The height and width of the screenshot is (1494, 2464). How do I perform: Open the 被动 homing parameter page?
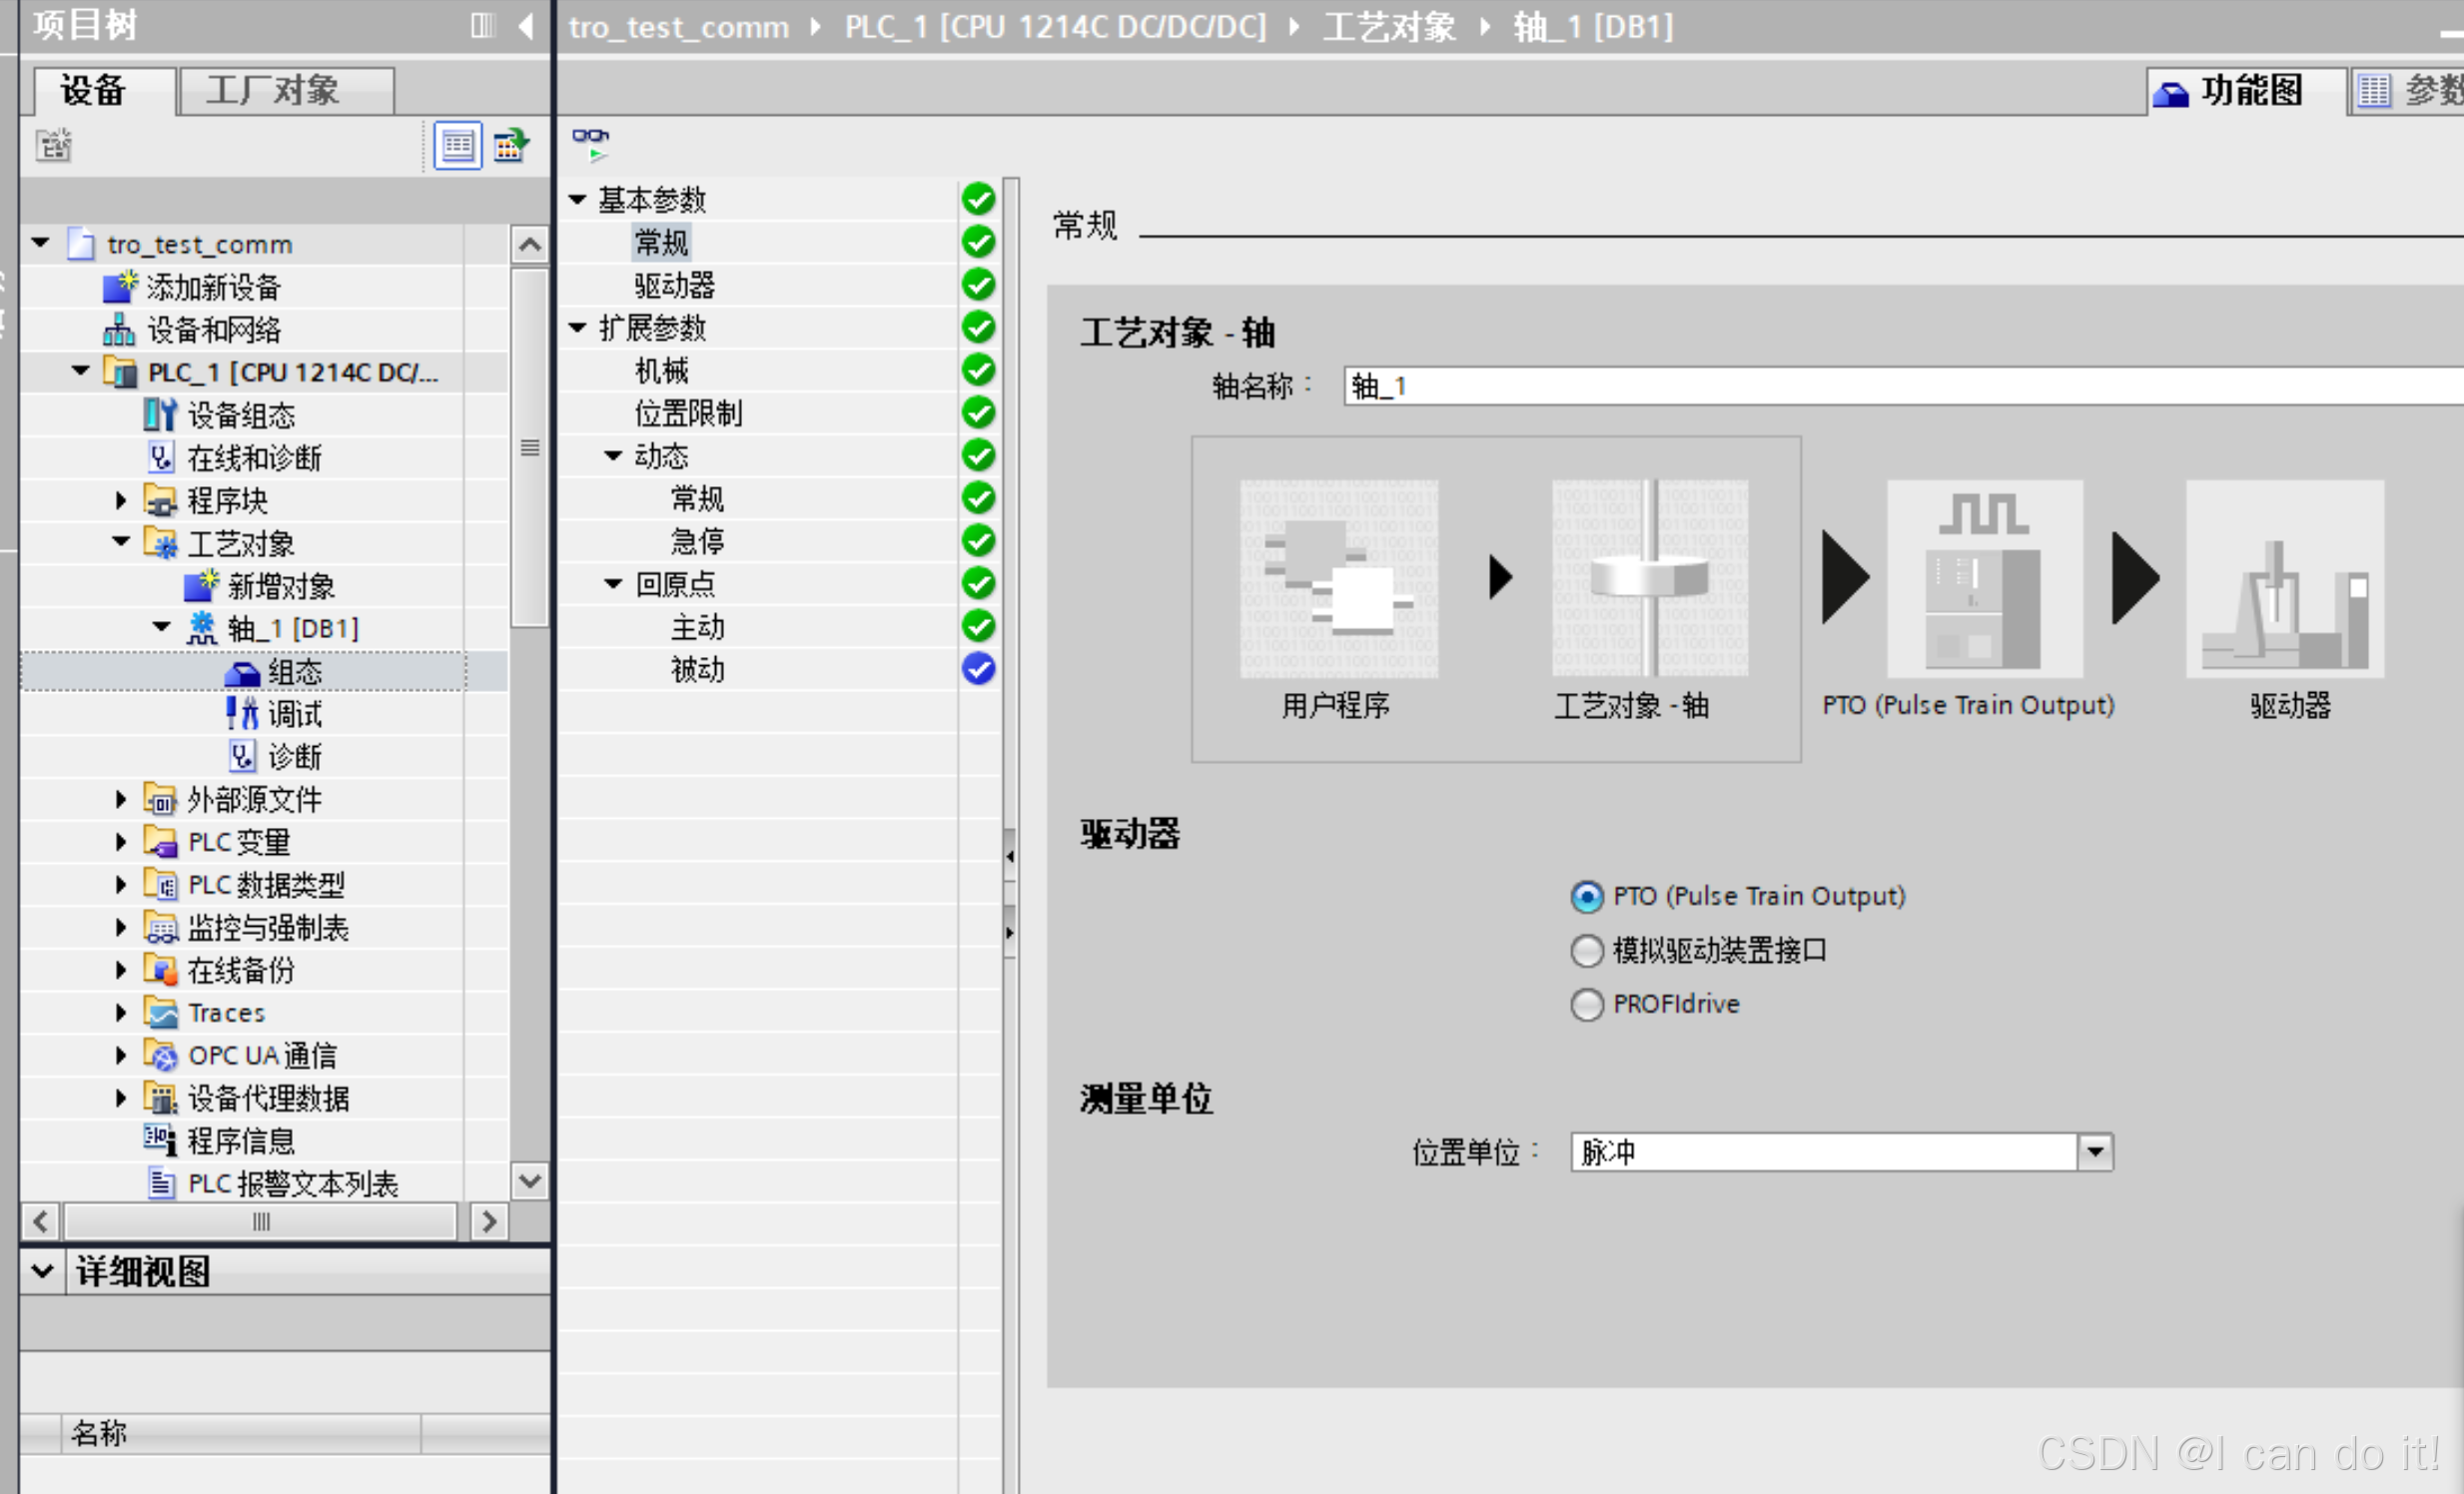[697, 670]
